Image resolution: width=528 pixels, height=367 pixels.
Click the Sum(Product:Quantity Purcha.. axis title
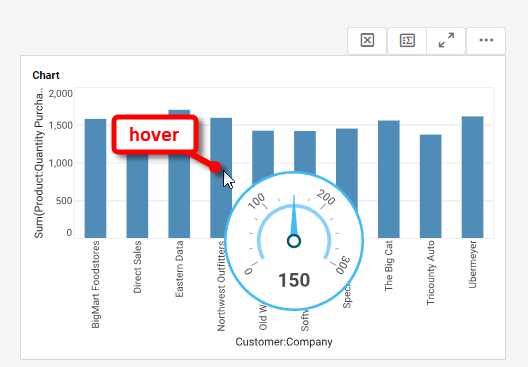(x=39, y=163)
